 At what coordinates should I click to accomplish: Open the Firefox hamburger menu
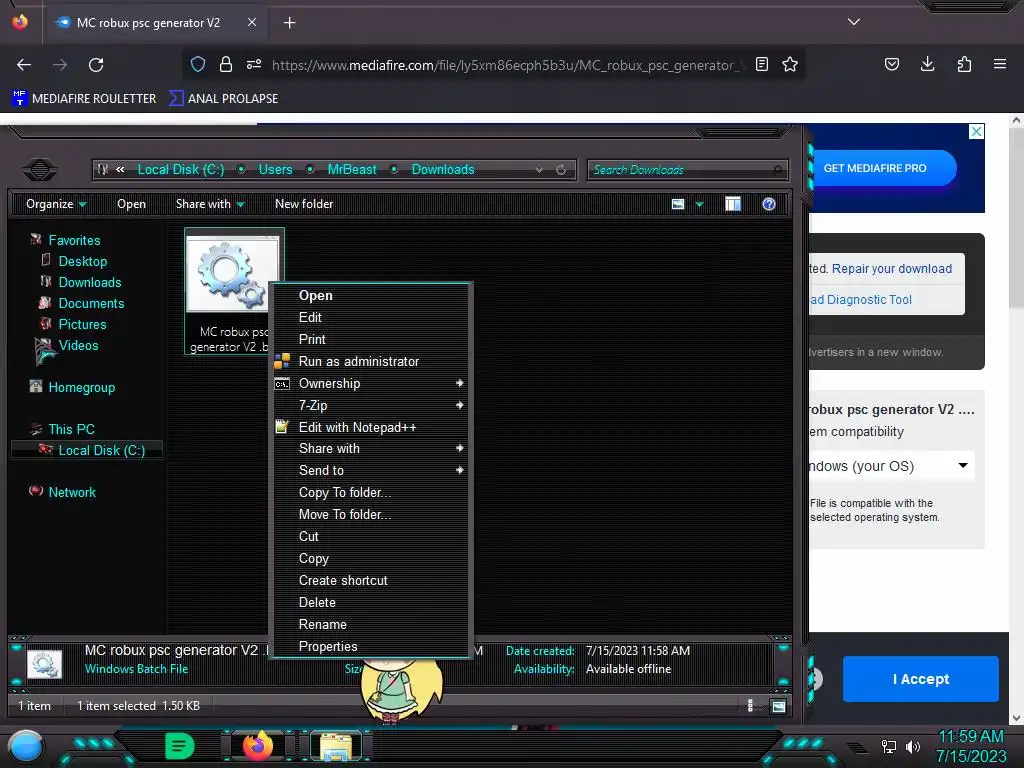coord(1000,64)
